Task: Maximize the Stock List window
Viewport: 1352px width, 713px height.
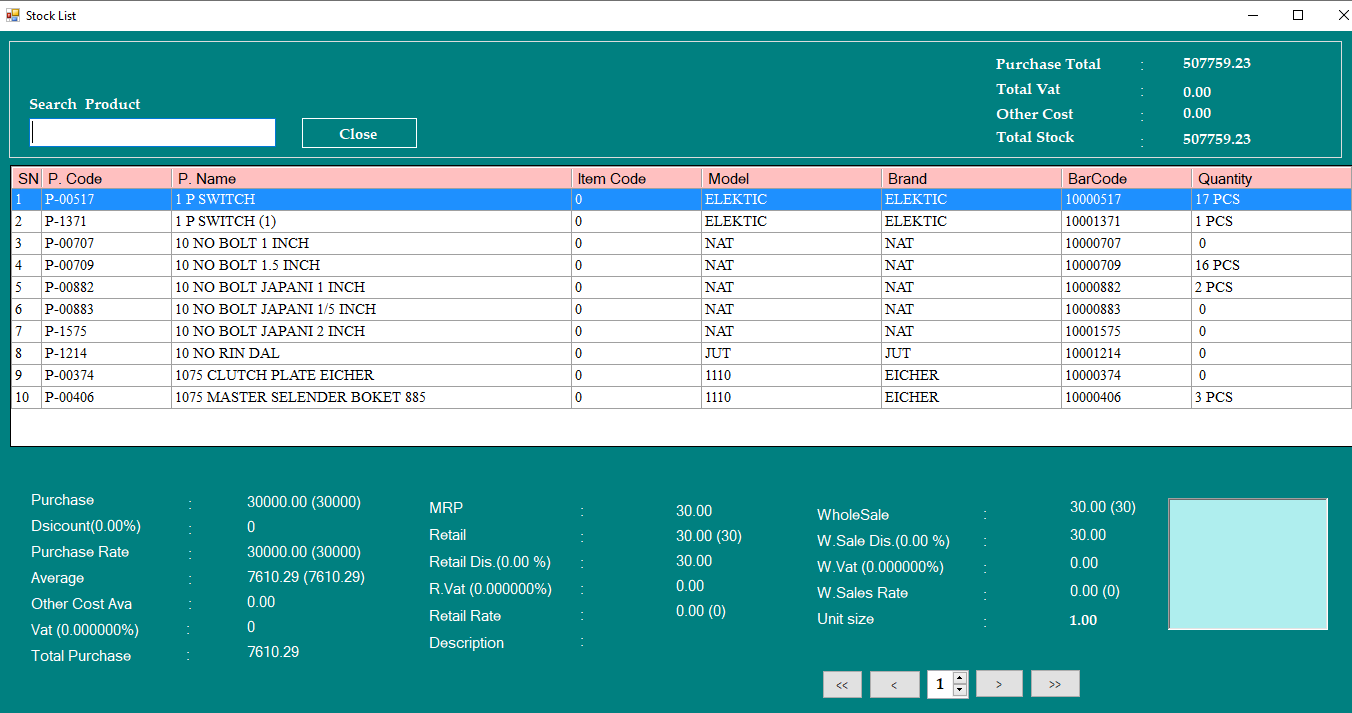Action: tap(1298, 15)
